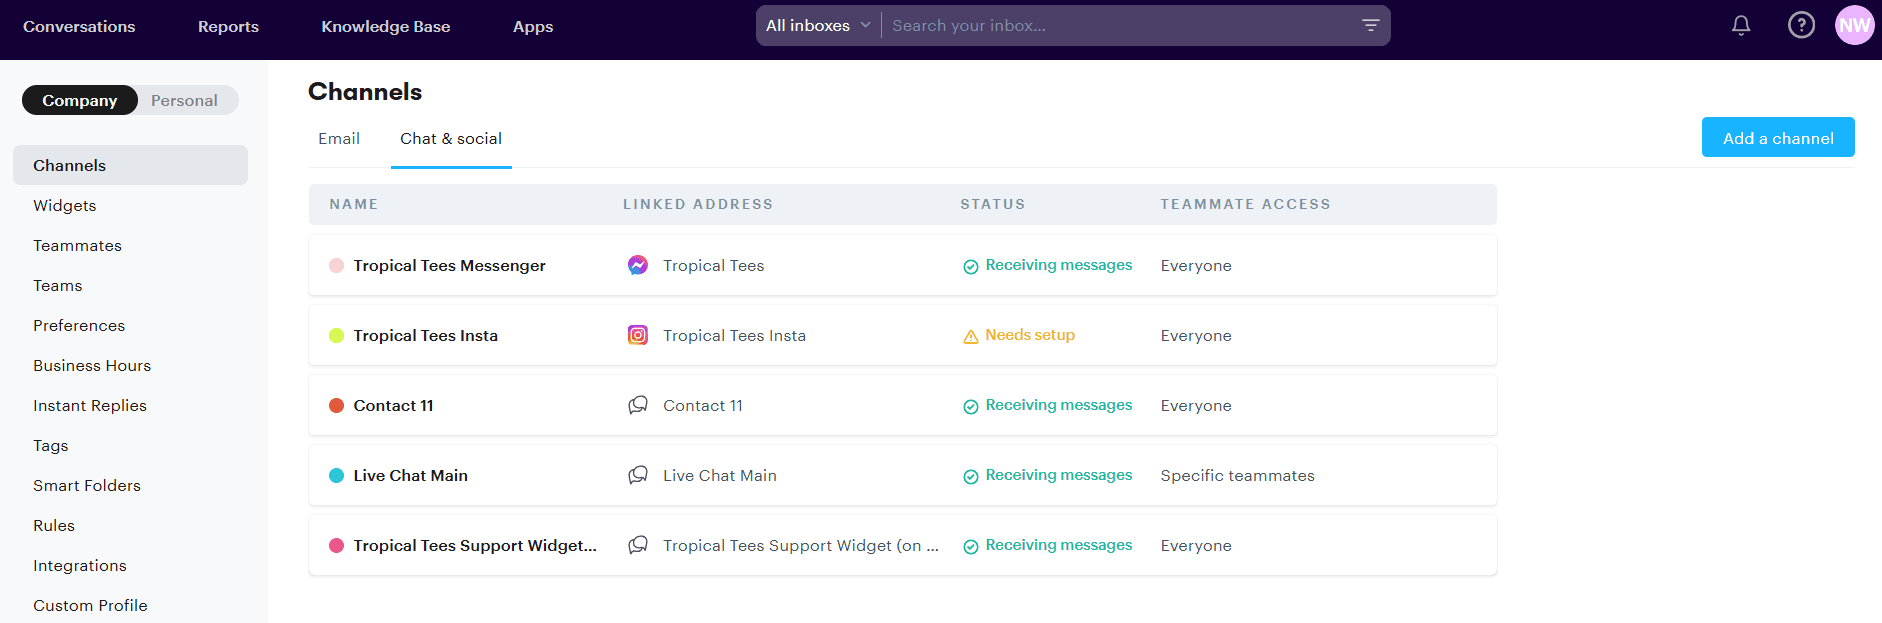Screen dimensions: 1882x623
Task: Click the yellow-green dot for Tropical Tees Insta
Action: coord(336,336)
